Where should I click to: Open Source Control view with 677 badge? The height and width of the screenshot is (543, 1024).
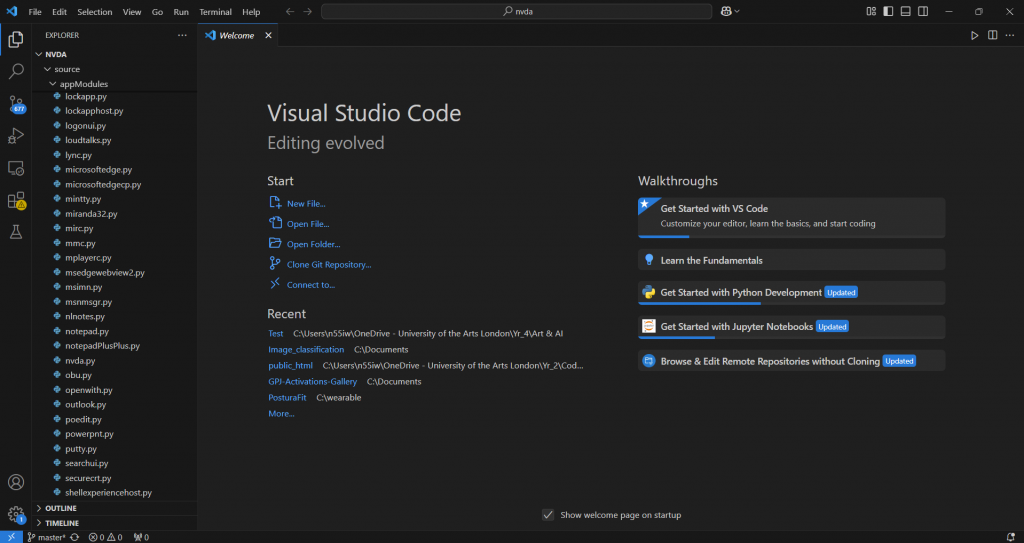pos(16,103)
